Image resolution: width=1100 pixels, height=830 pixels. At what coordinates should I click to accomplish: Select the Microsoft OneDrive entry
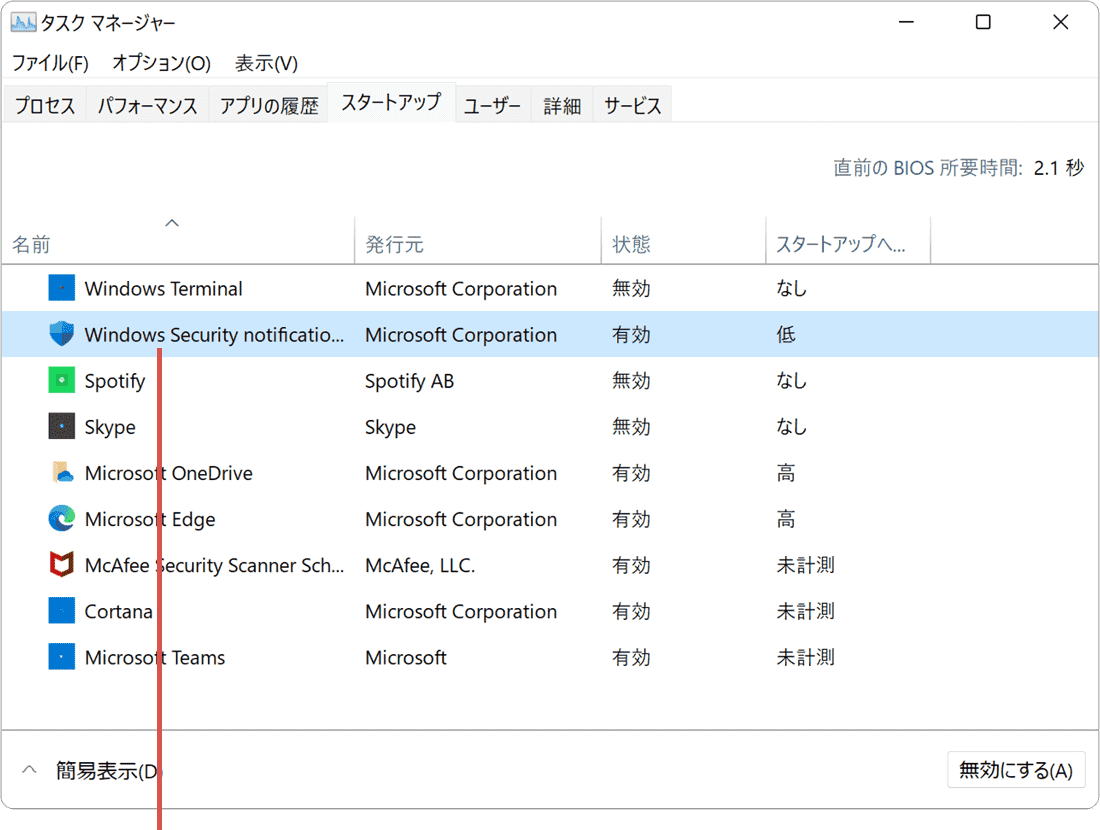tap(168, 473)
